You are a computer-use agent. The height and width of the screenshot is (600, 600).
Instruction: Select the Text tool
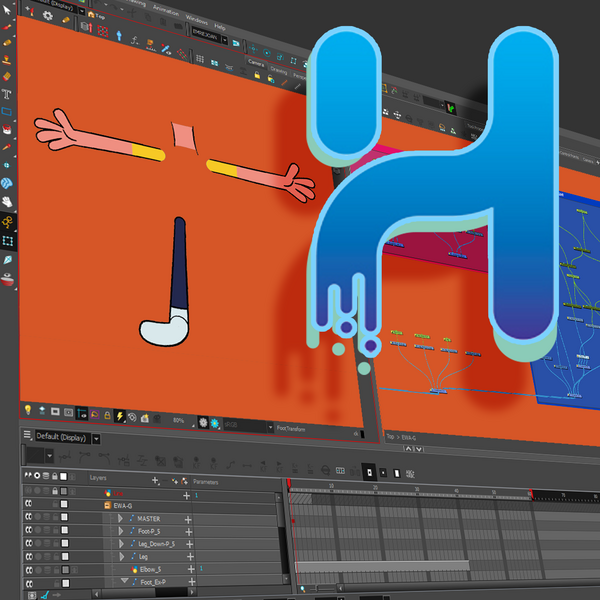(x=7, y=94)
